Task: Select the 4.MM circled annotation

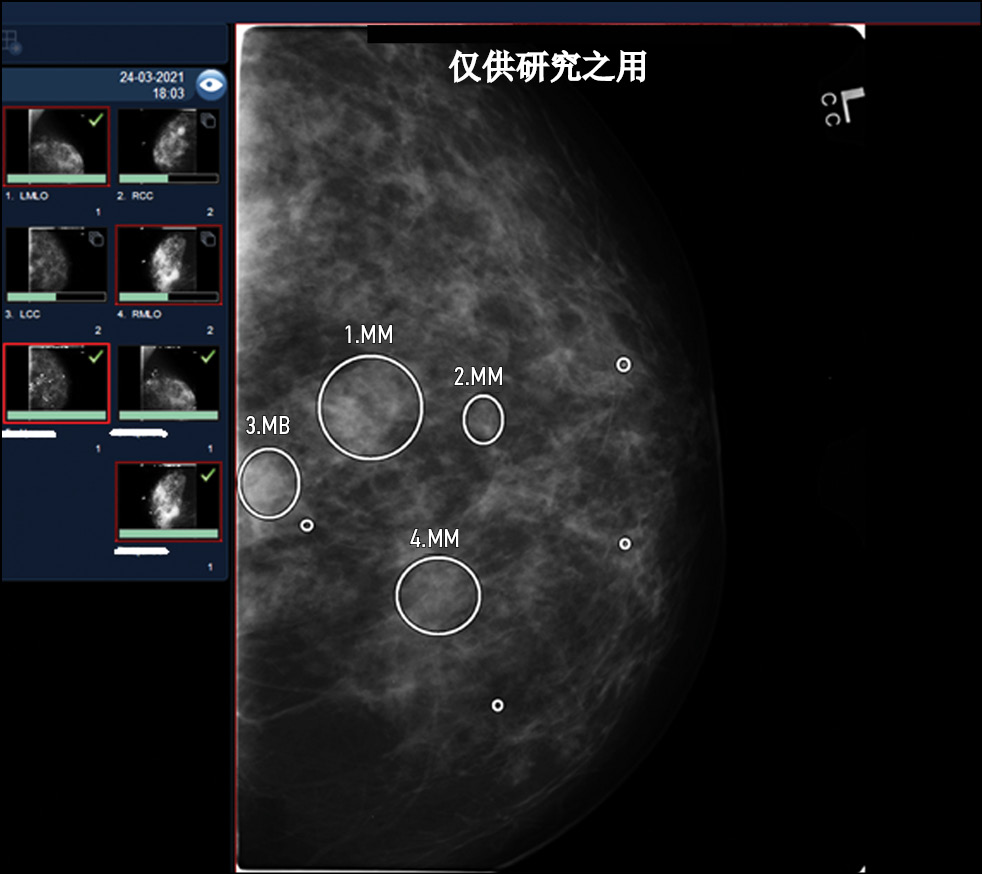Action: point(438,596)
